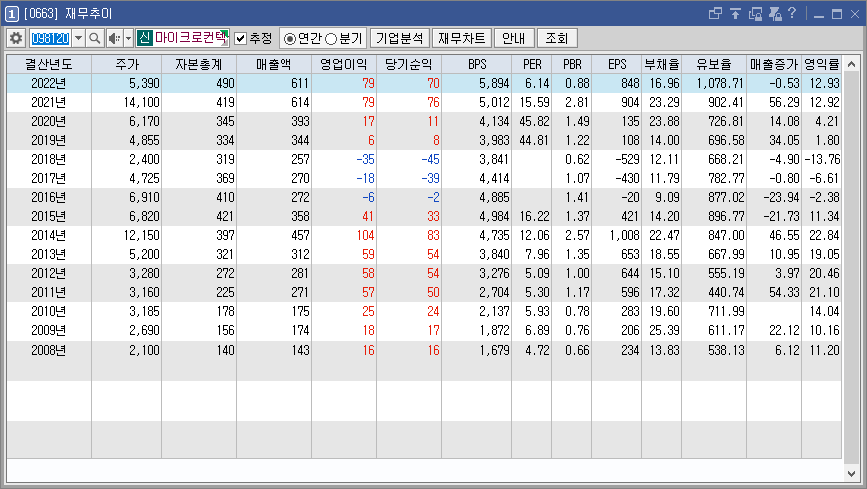
Task: Click the company name 마이크로컨텍 field
Action: pos(191,38)
